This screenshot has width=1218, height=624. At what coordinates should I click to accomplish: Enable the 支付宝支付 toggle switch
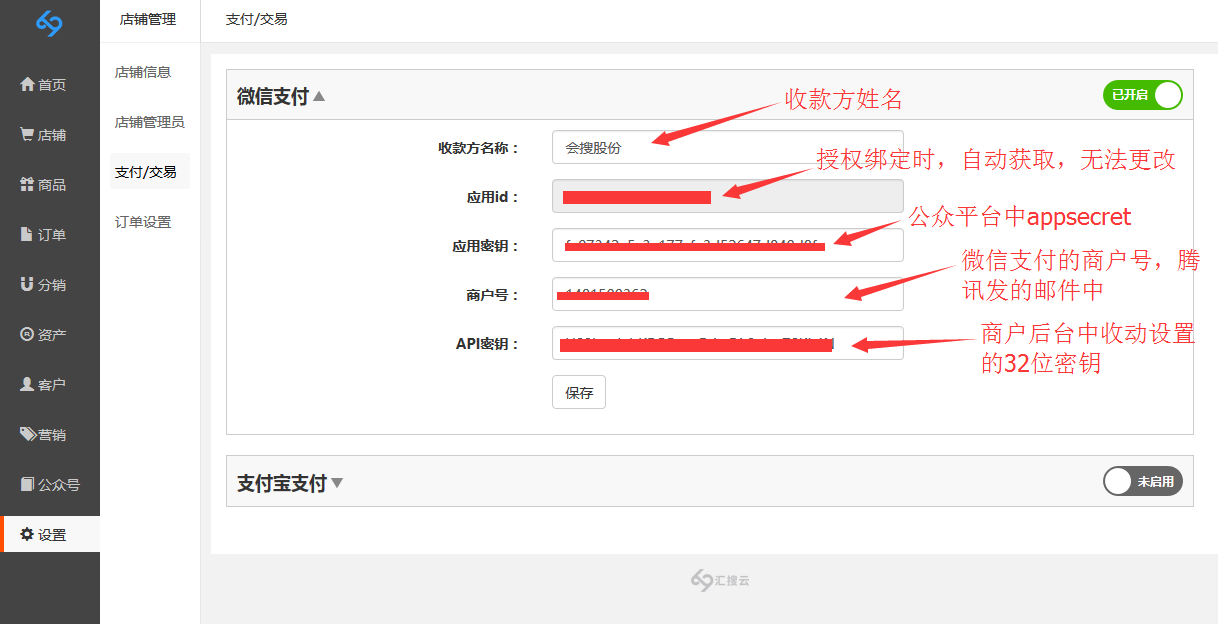point(1142,481)
